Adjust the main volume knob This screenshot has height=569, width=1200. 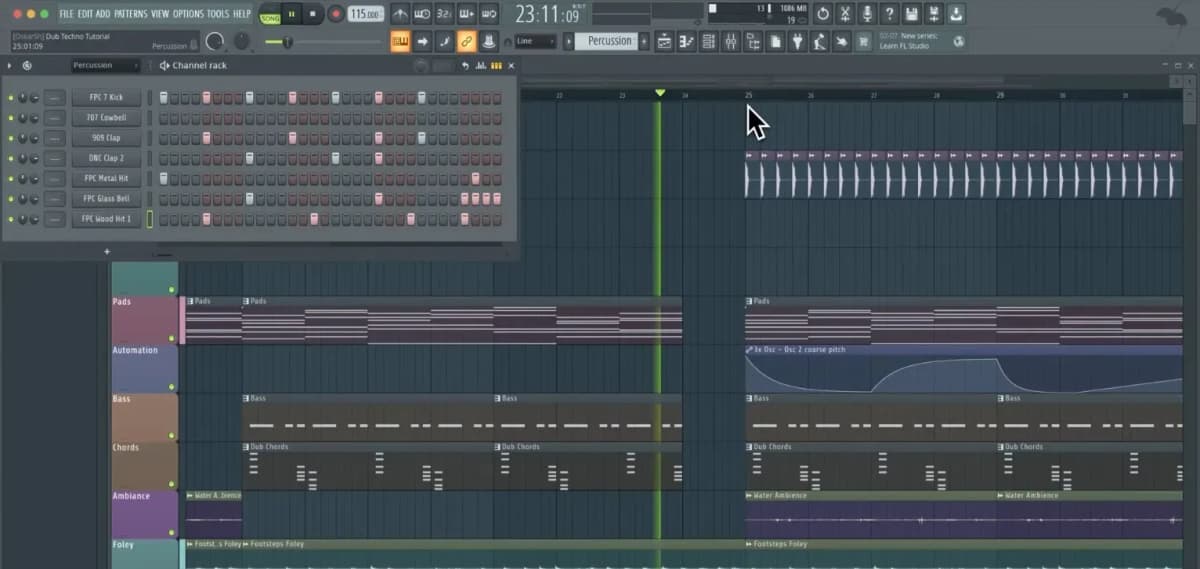point(215,42)
